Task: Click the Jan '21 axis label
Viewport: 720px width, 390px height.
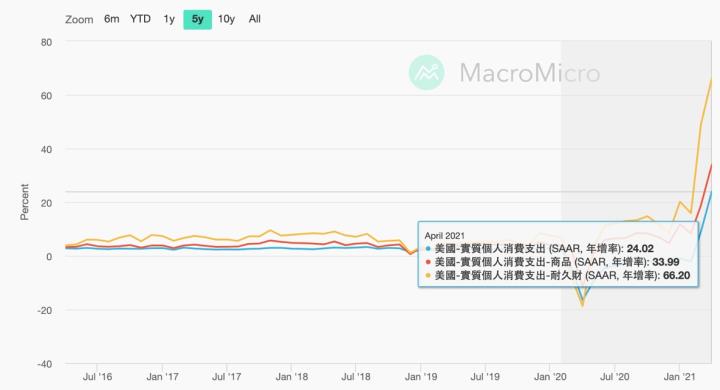Action: [x=679, y=377]
